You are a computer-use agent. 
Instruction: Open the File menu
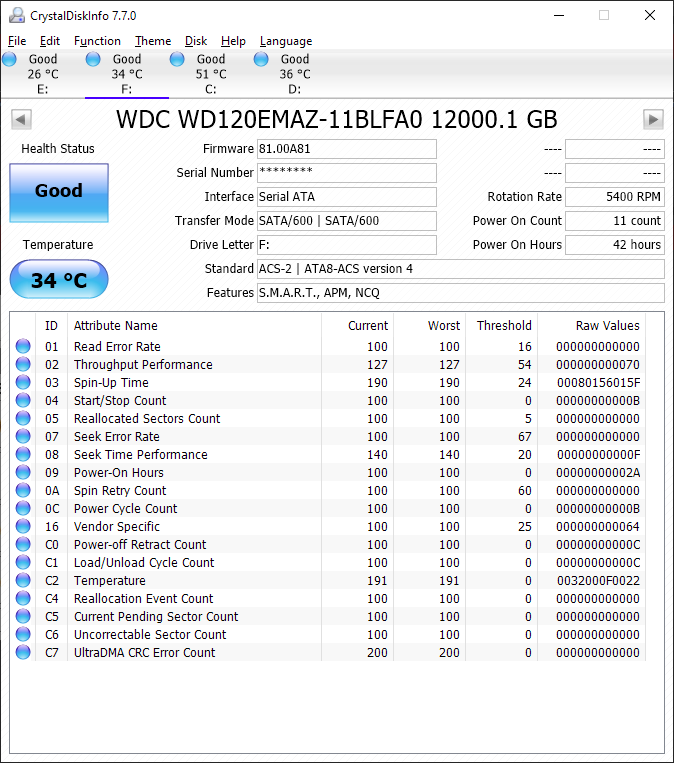coord(17,41)
